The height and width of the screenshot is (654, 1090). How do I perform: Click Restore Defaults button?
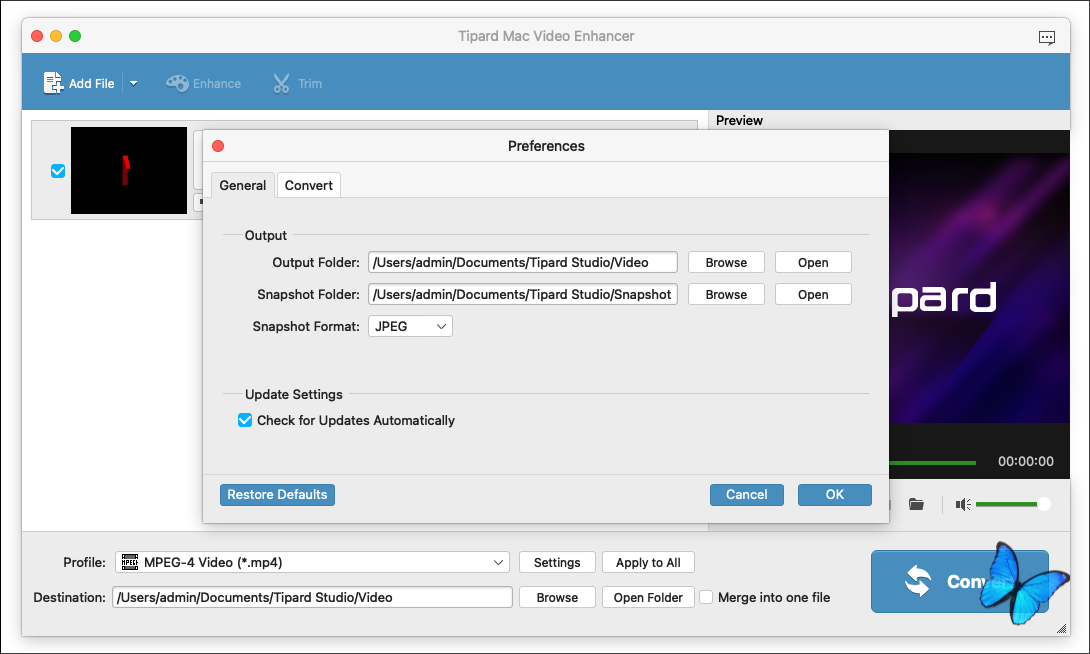(277, 495)
